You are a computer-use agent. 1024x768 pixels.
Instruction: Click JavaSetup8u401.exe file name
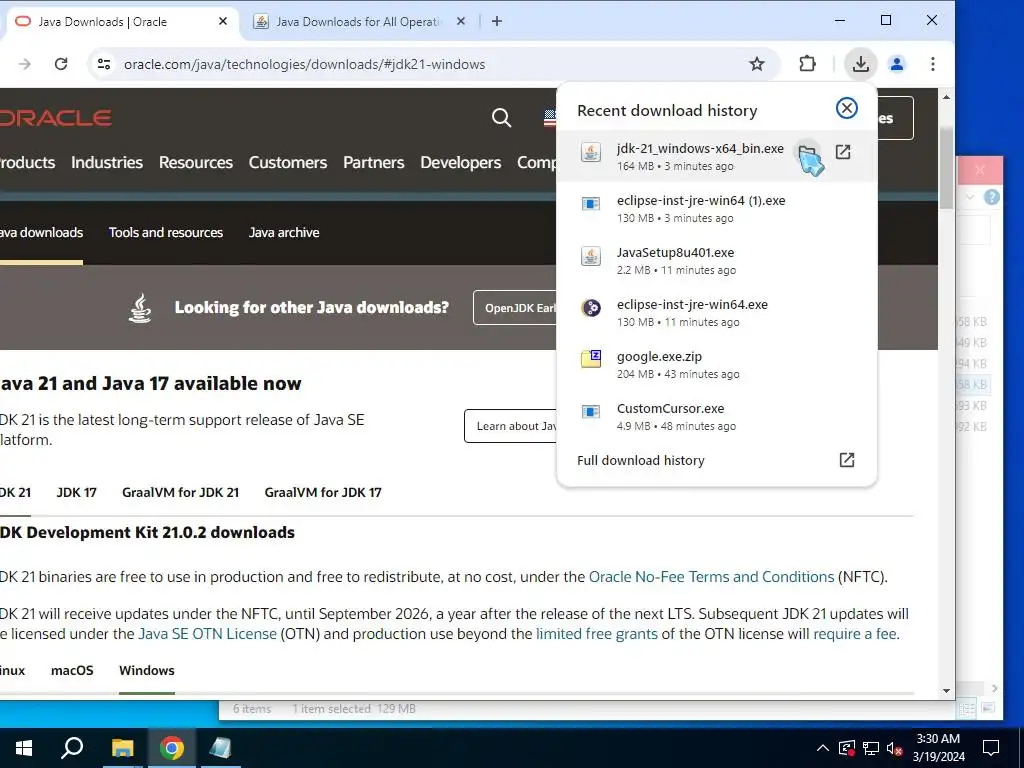pyautogui.click(x=675, y=252)
